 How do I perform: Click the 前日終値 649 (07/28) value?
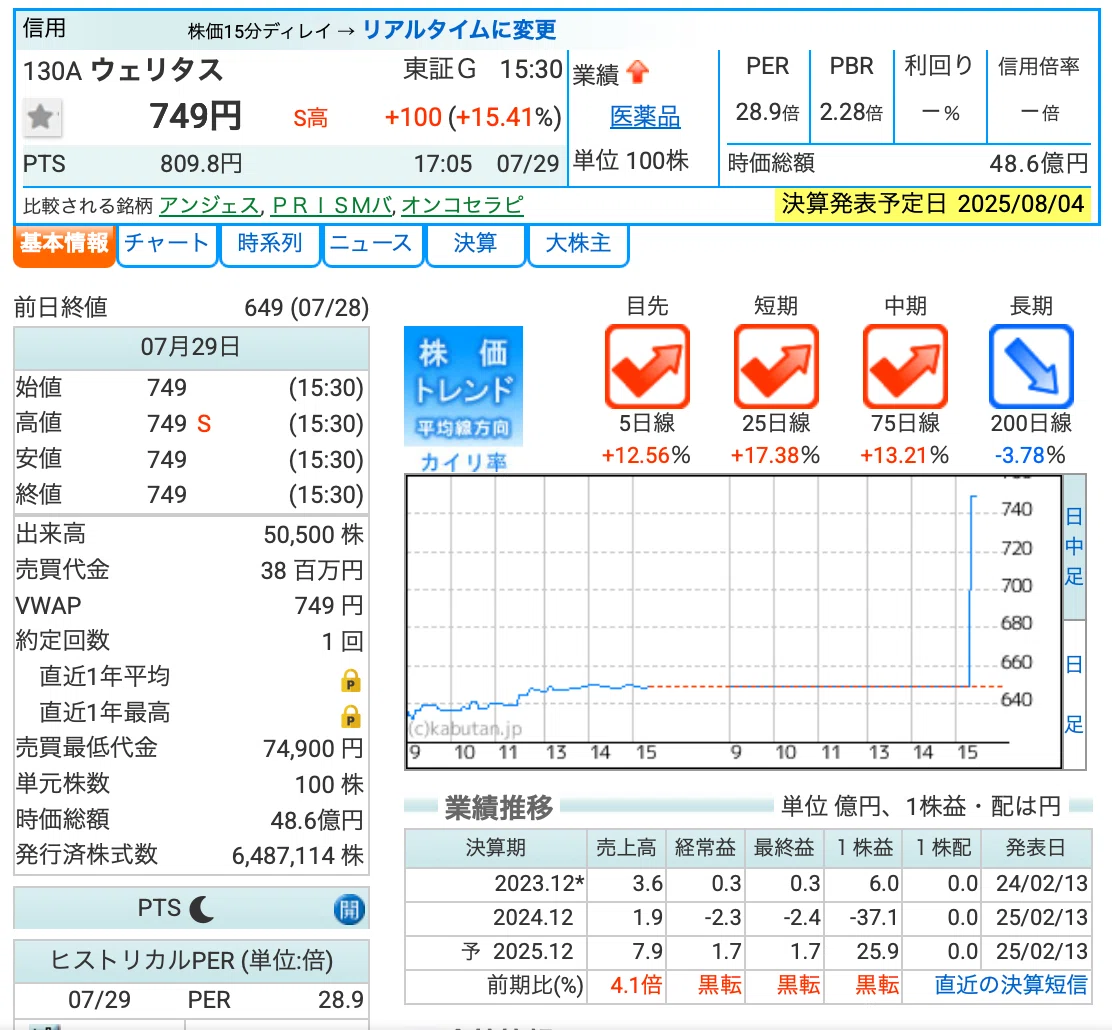[306, 308]
